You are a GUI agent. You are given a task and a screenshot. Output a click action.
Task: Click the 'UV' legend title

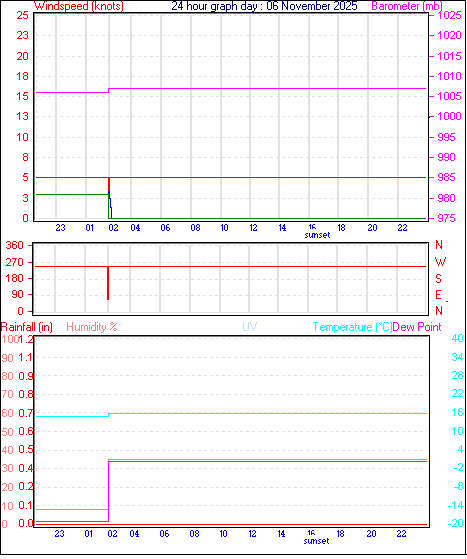point(250,327)
